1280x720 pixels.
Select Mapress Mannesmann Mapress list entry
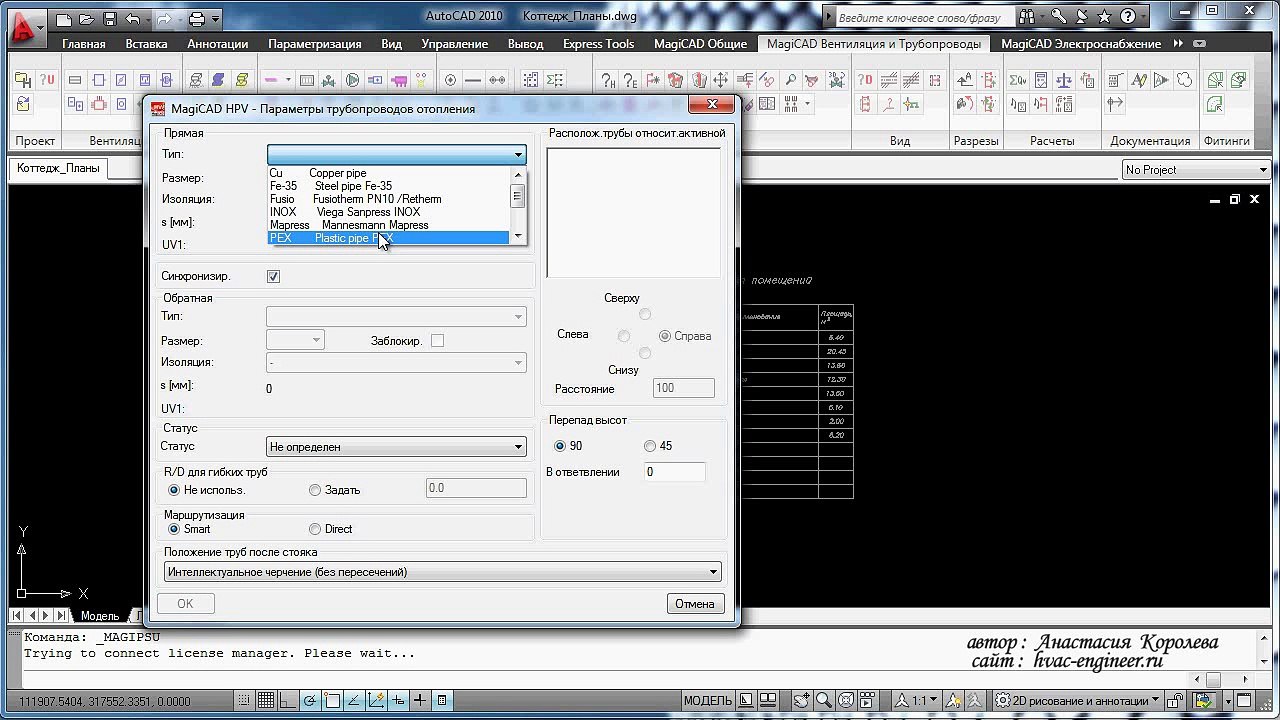click(389, 225)
